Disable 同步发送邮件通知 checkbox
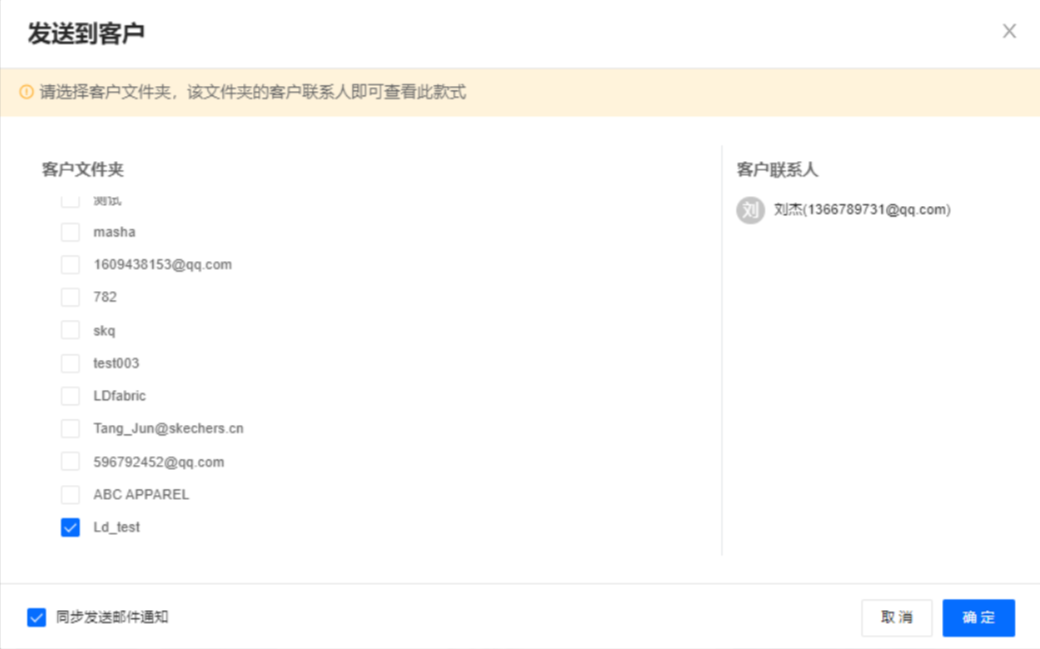 tap(37, 617)
